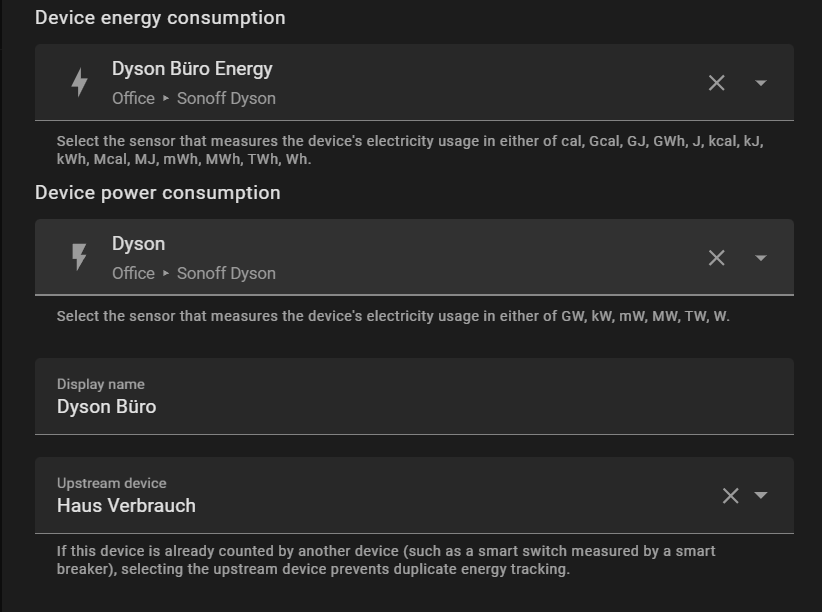Click the lightning bolt icon beside Dyson Büro Energy

pos(80,83)
